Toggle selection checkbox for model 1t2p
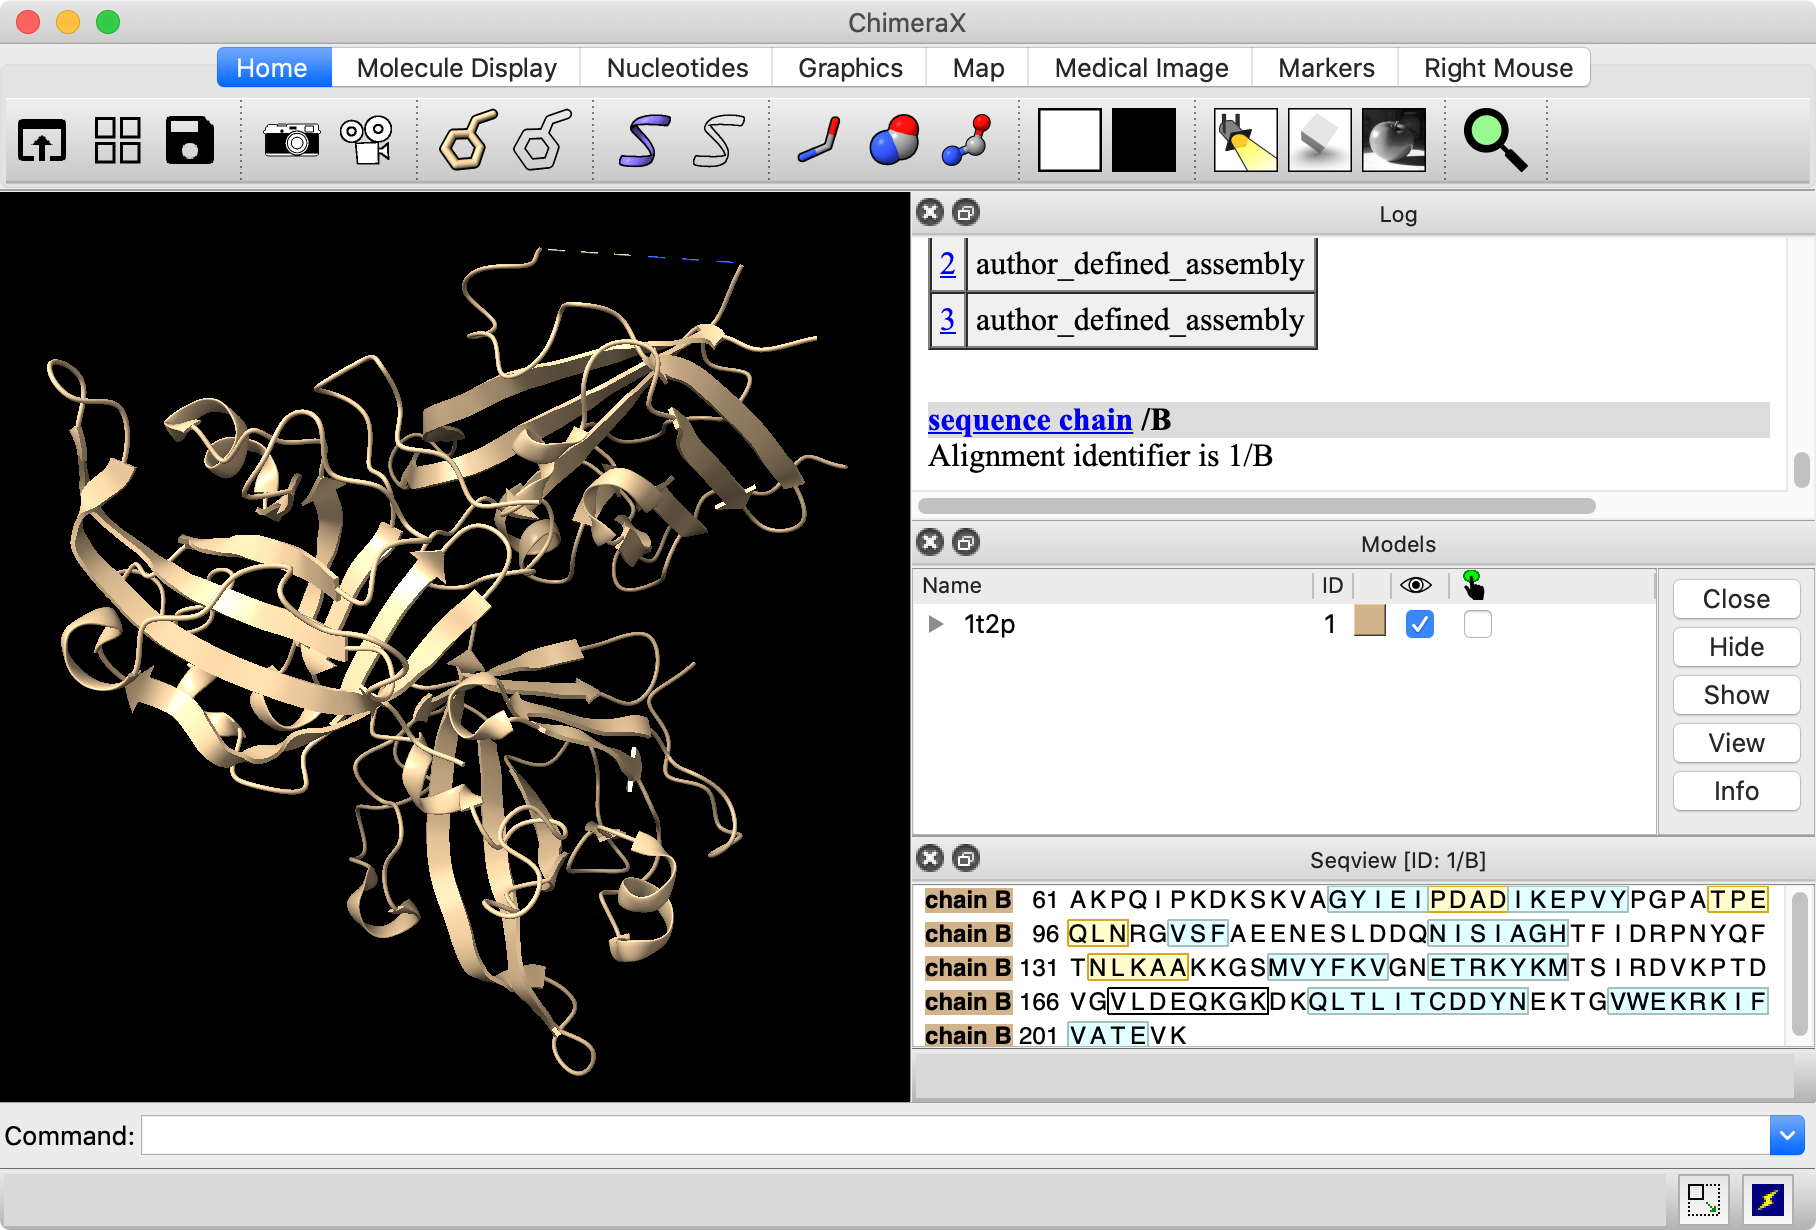Viewport: 1816px width, 1230px height. click(x=1477, y=624)
